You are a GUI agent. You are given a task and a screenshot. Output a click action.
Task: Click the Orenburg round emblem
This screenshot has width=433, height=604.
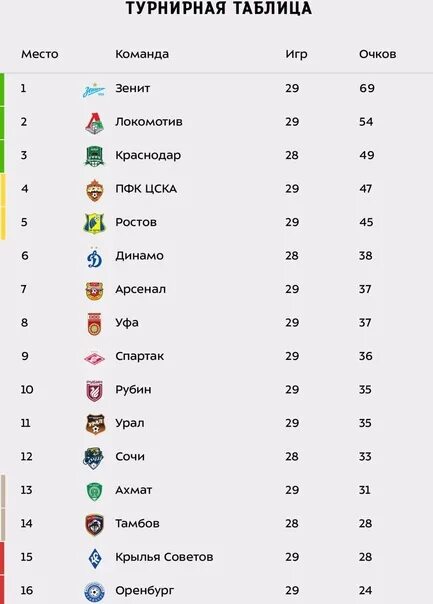94,592
